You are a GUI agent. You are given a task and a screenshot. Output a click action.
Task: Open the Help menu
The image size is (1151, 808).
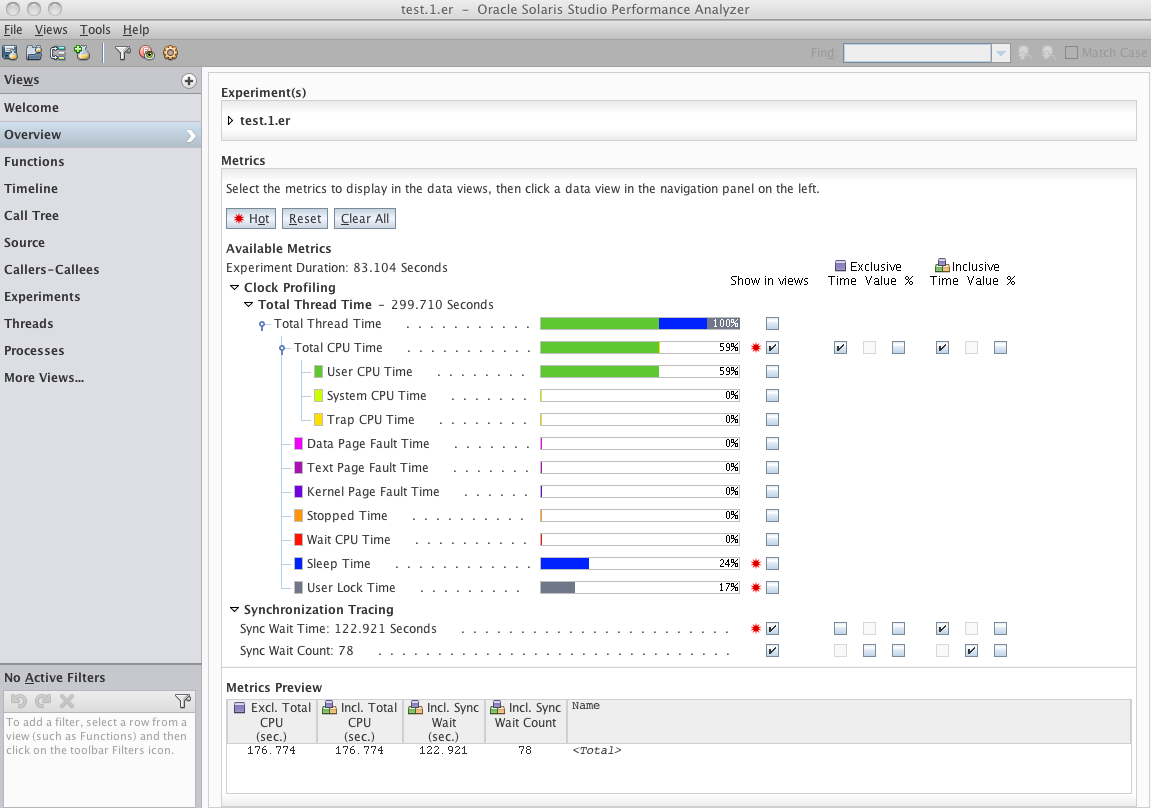[x=136, y=29]
